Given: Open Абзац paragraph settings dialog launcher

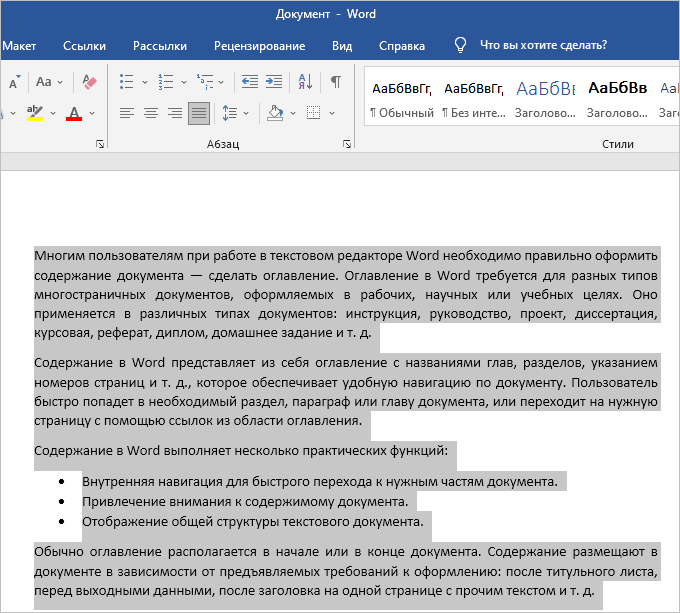Looking at the screenshot, I should point(347,144).
